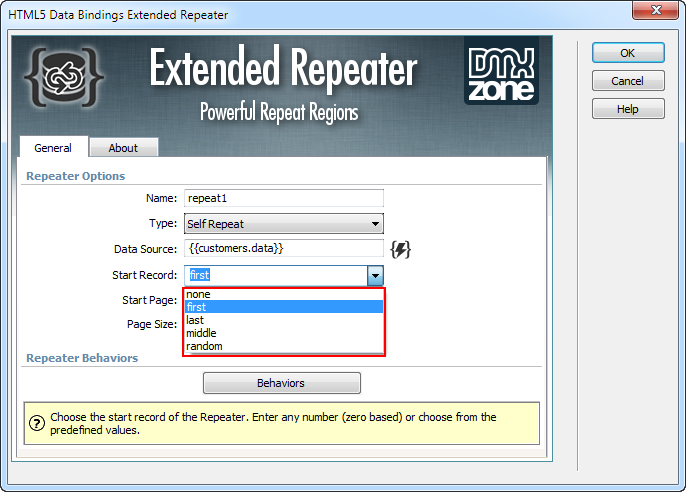Choose 'middle' from Start Record list
The image size is (686, 492).
(x=284, y=333)
